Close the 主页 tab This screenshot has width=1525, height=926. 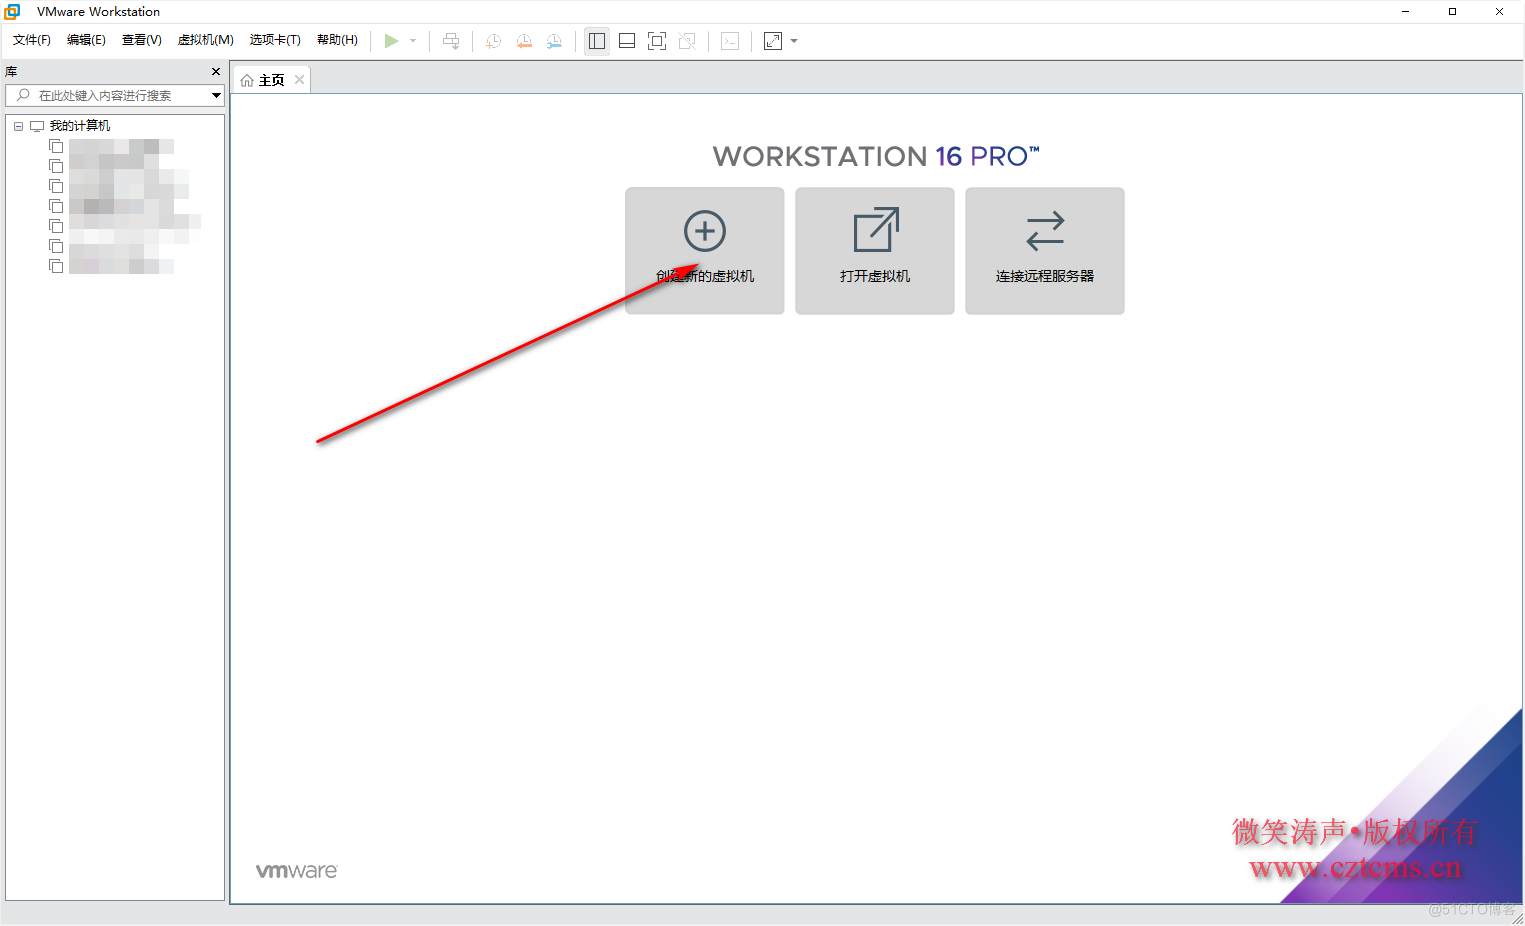(299, 80)
